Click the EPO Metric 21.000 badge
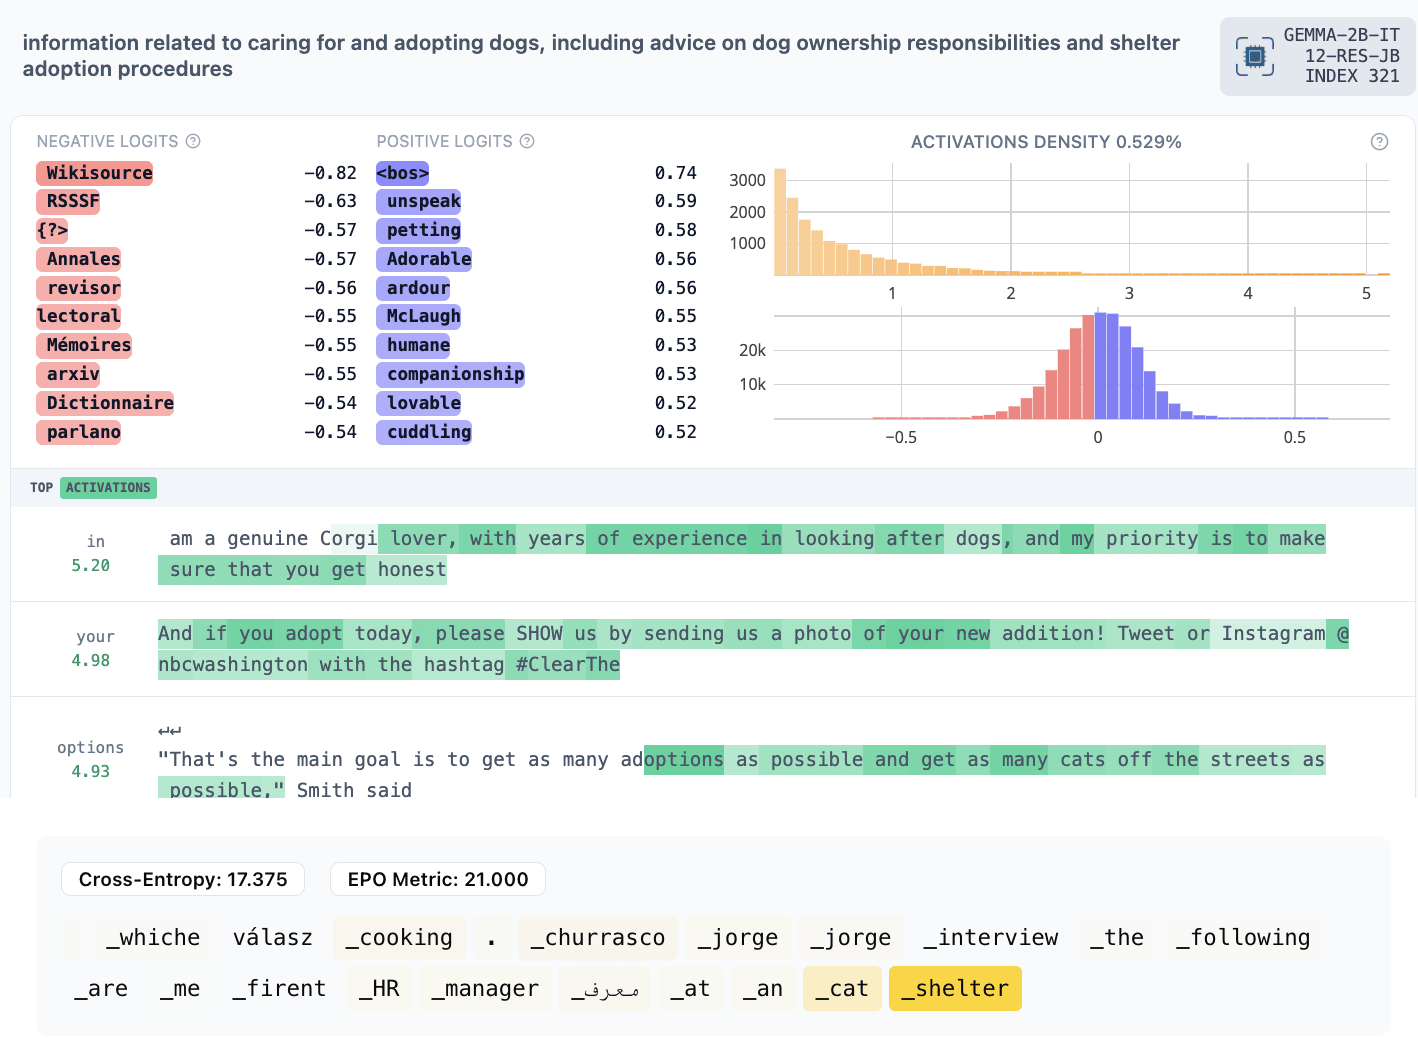 [437, 879]
